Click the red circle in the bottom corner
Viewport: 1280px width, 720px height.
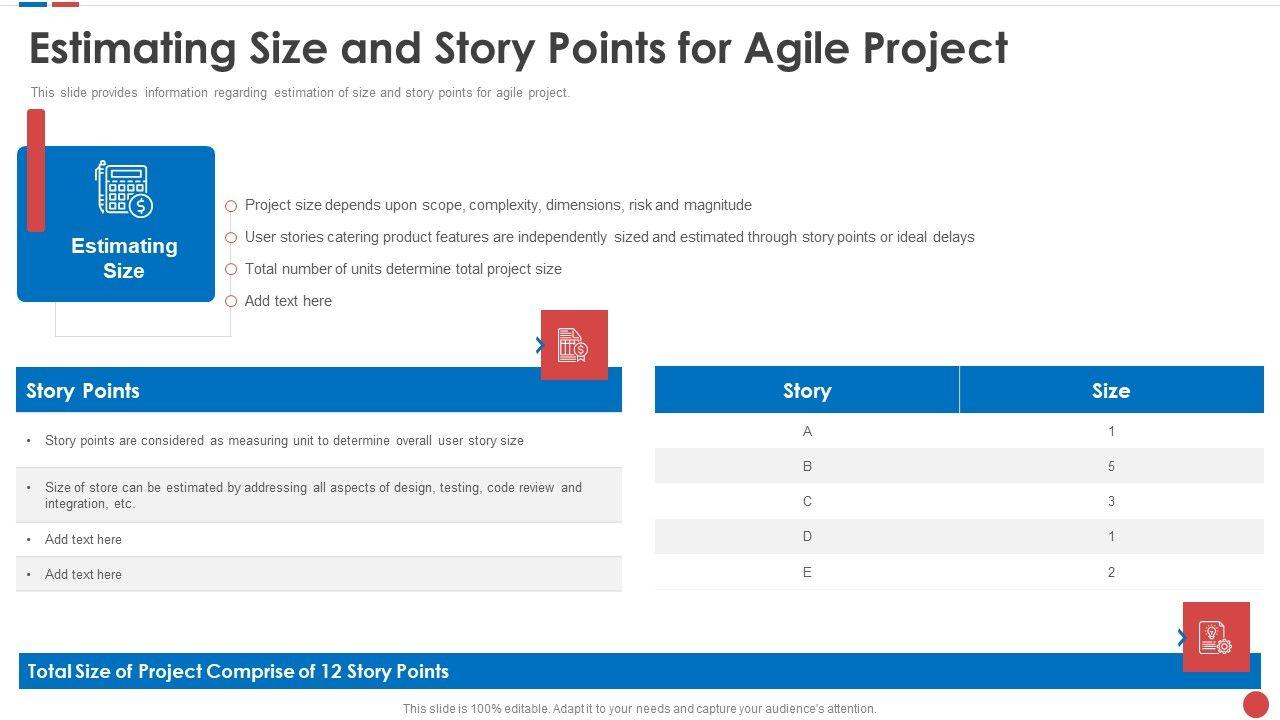[1256, 704]
